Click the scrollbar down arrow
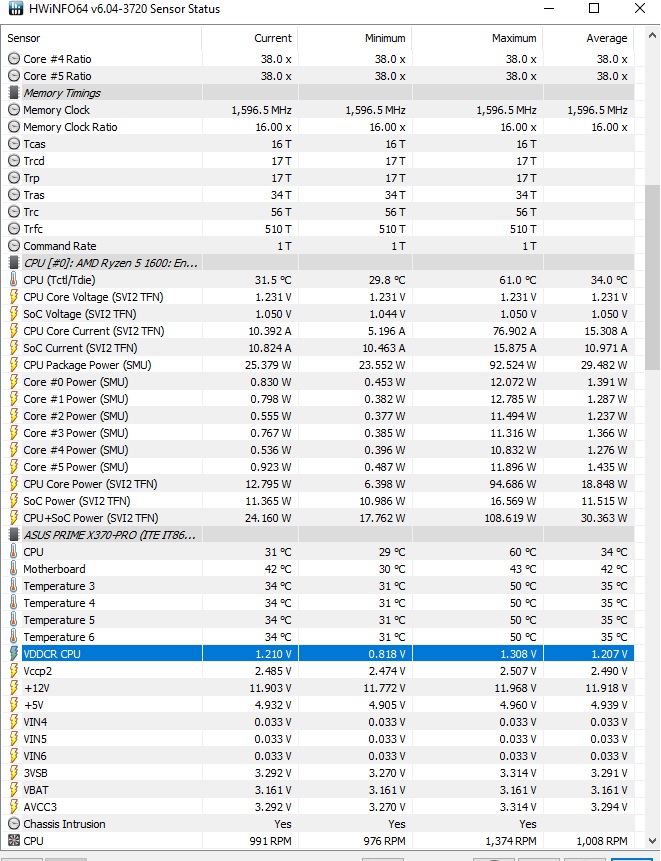The image size is (661, 861). click(x=652, y=841)
